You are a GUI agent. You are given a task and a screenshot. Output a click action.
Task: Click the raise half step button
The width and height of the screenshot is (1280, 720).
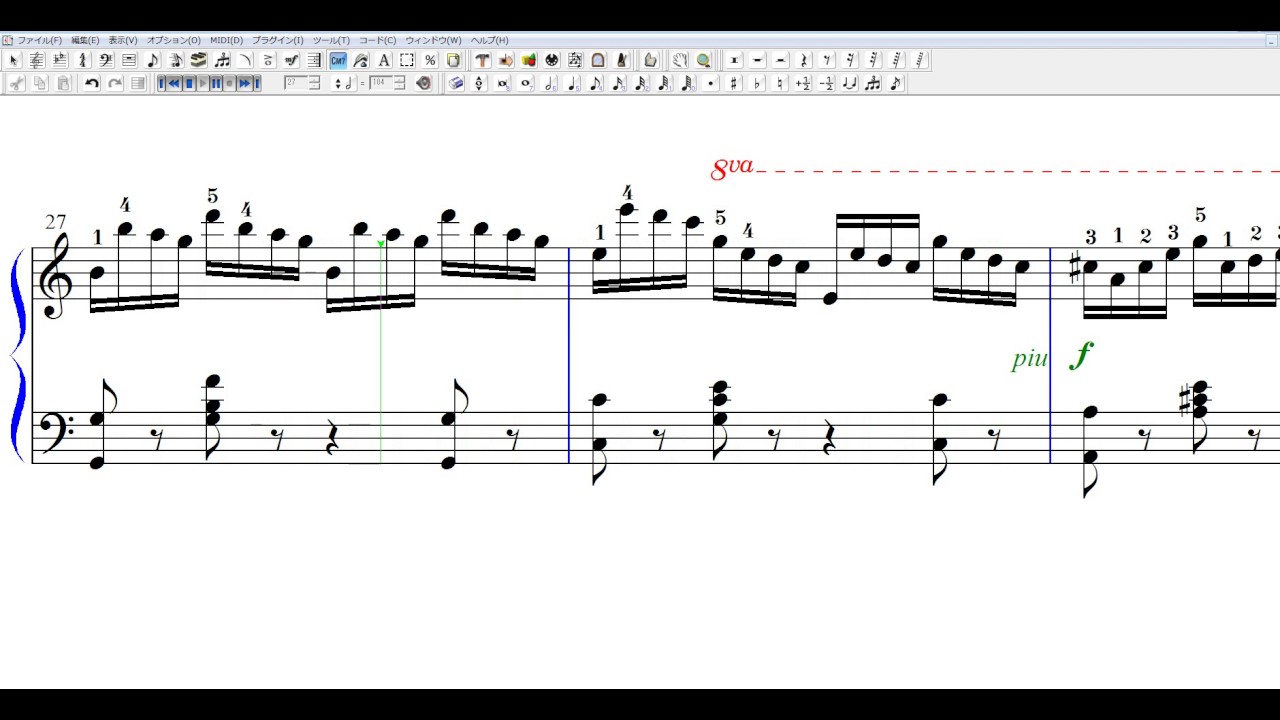tap(803, 83)
